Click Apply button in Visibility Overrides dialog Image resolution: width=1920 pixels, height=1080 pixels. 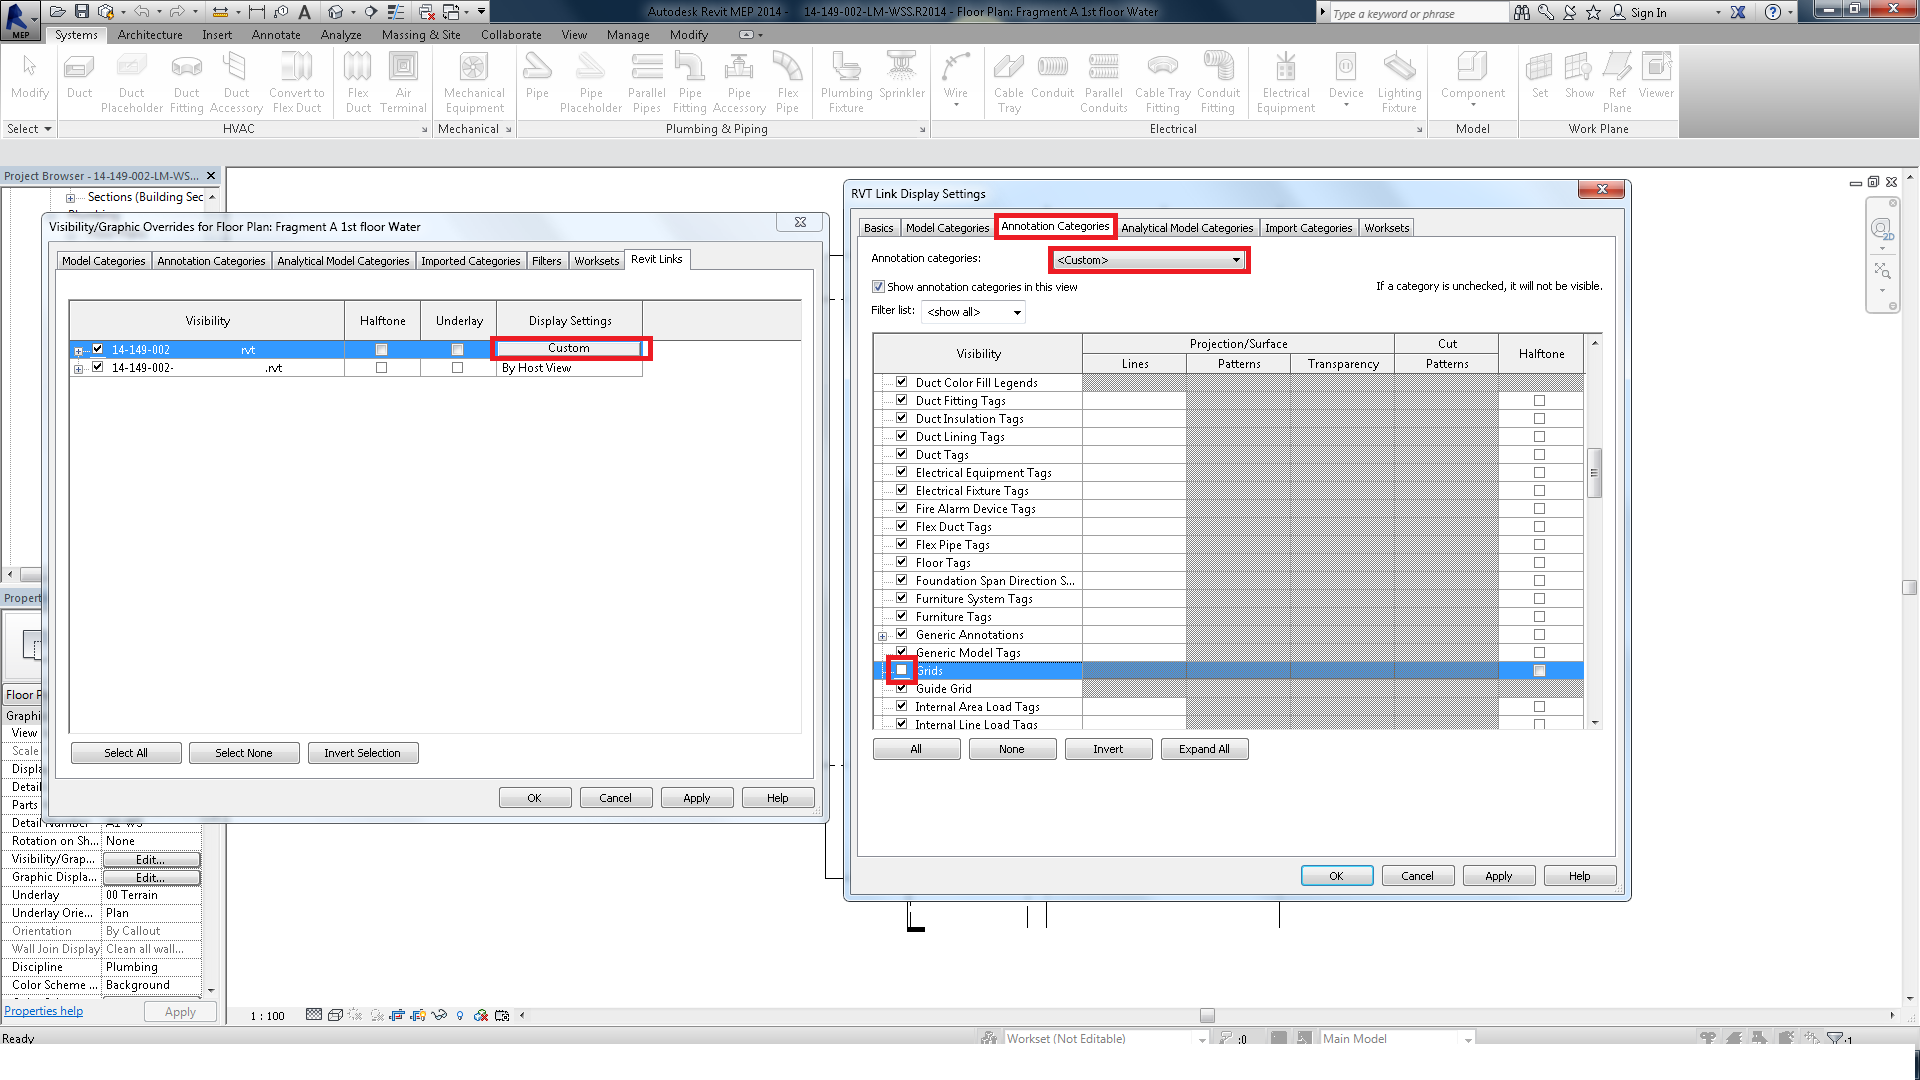[x=696, y=796]
